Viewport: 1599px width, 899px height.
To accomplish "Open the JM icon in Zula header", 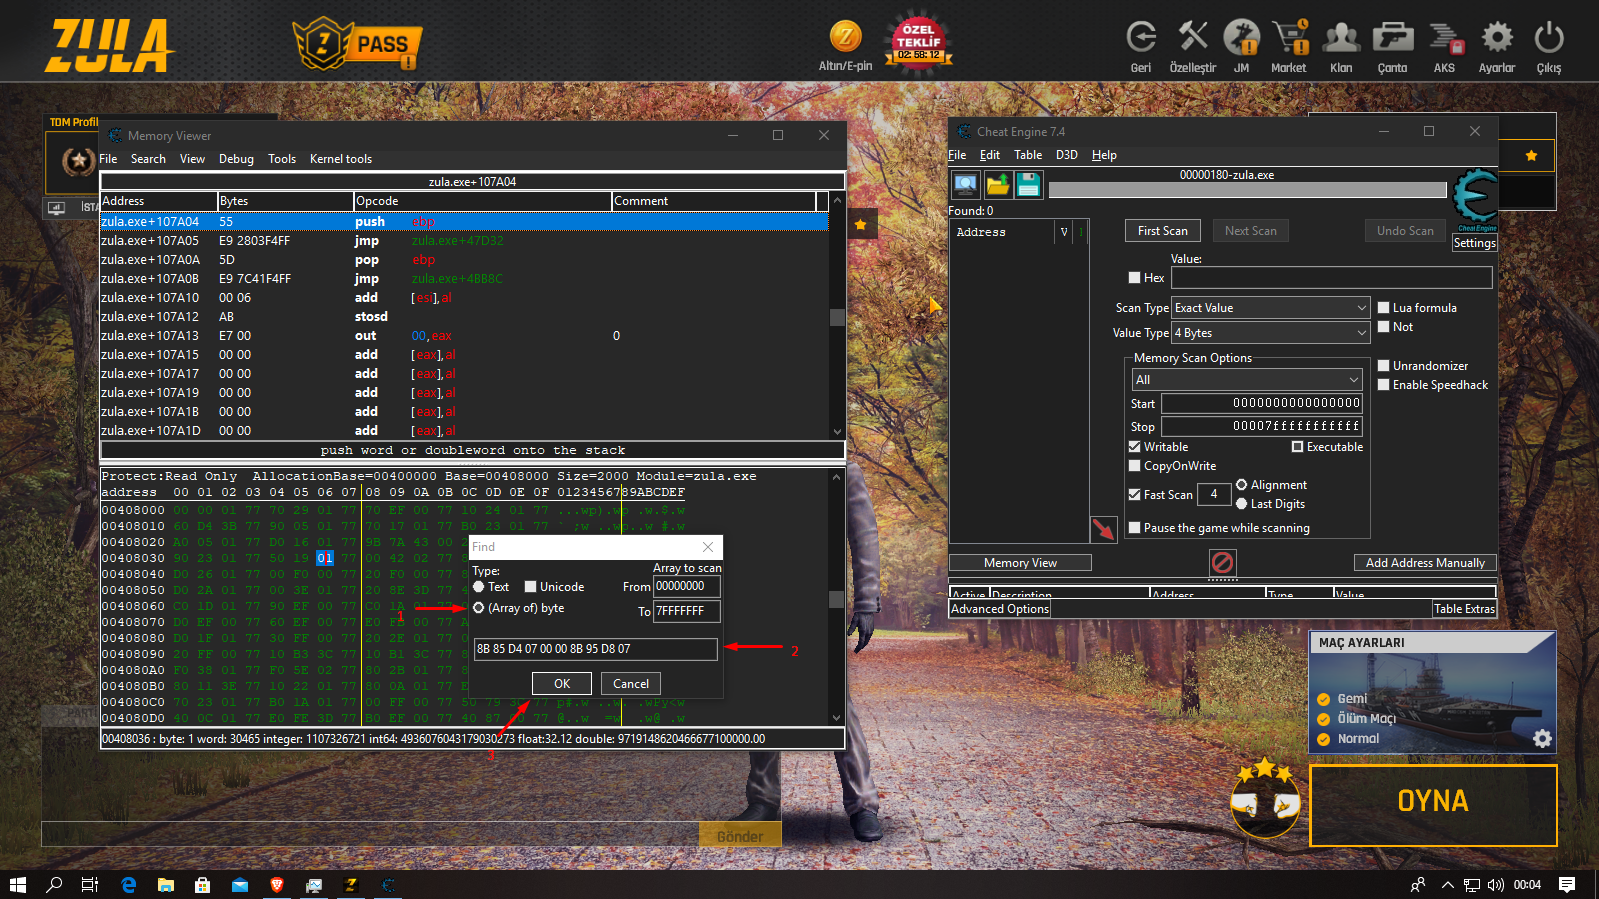I will (x=1241, y=38).
